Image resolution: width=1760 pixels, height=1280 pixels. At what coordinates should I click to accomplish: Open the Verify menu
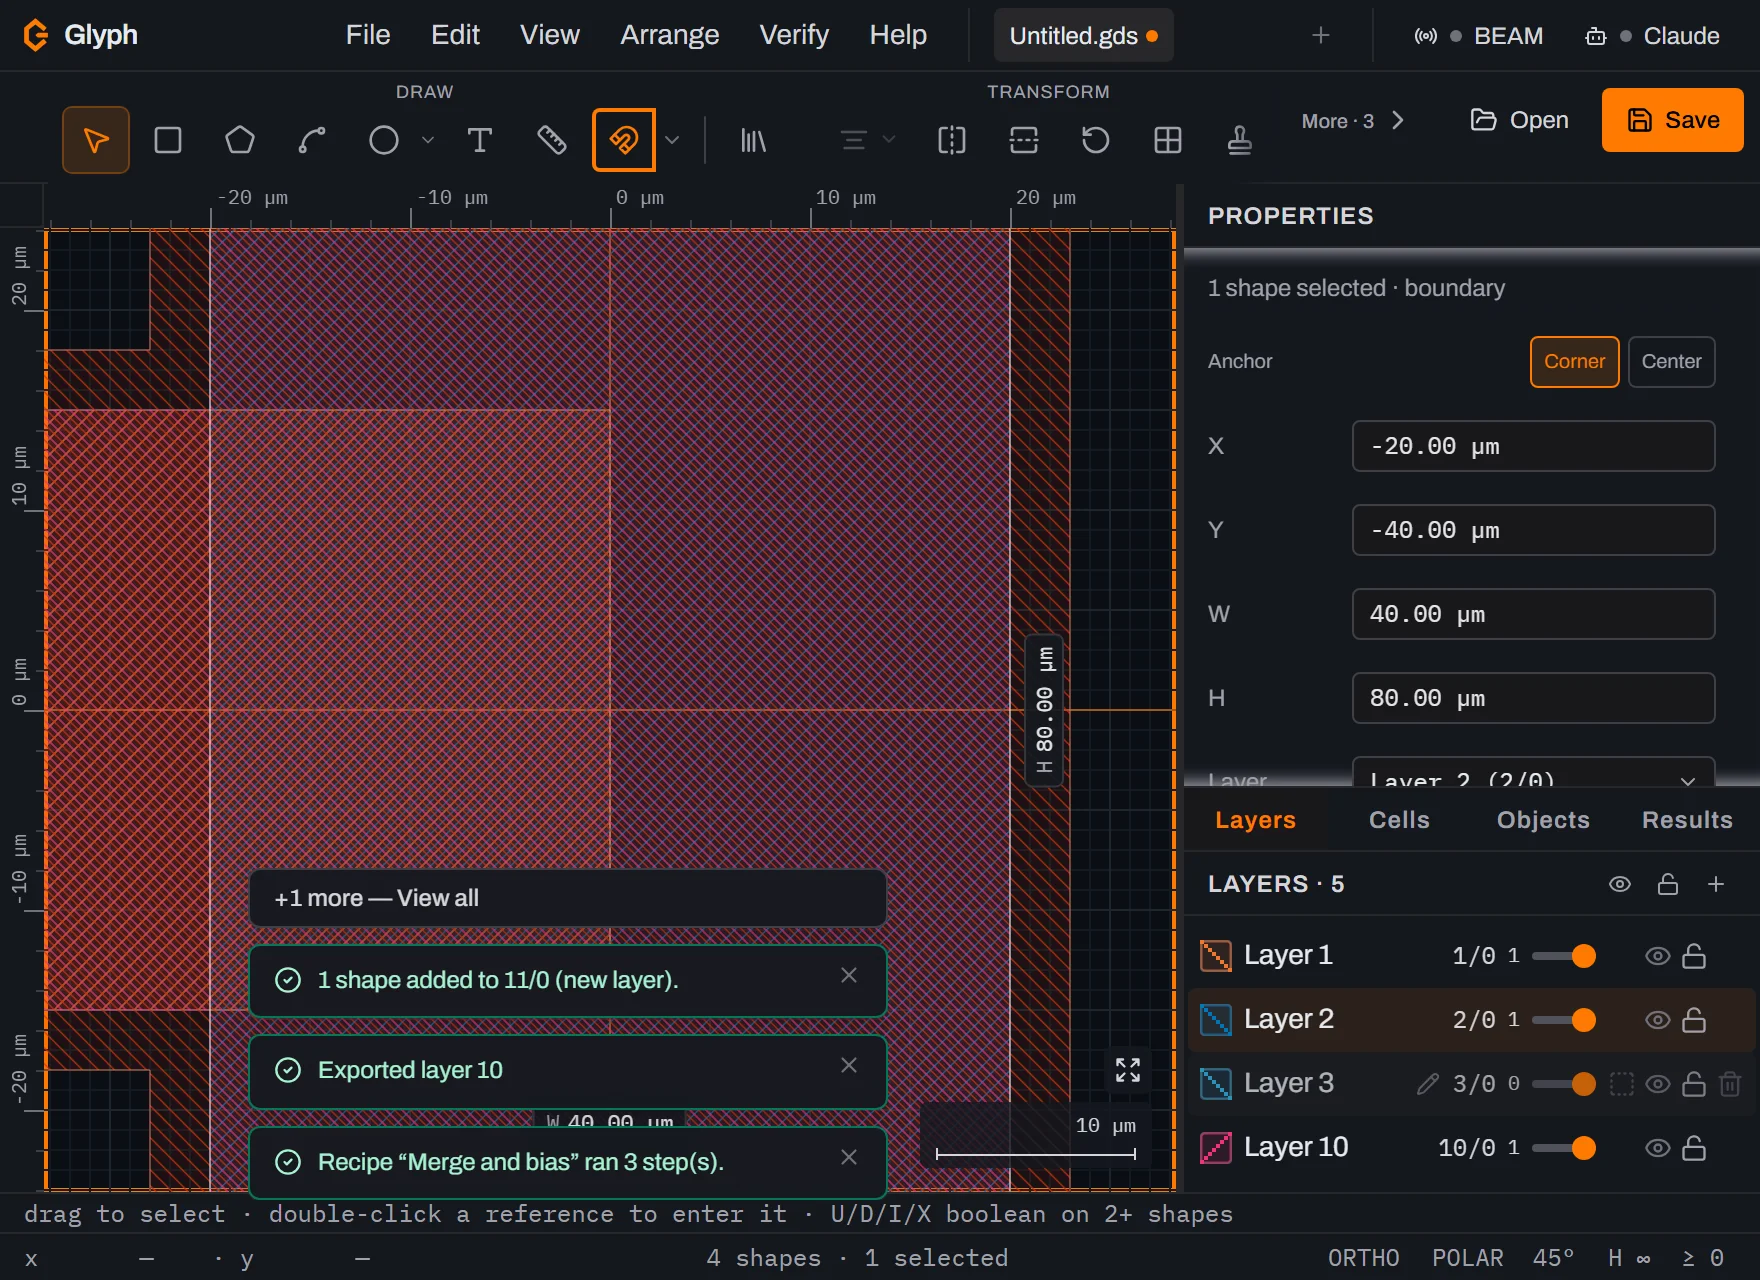click(794, 35)
